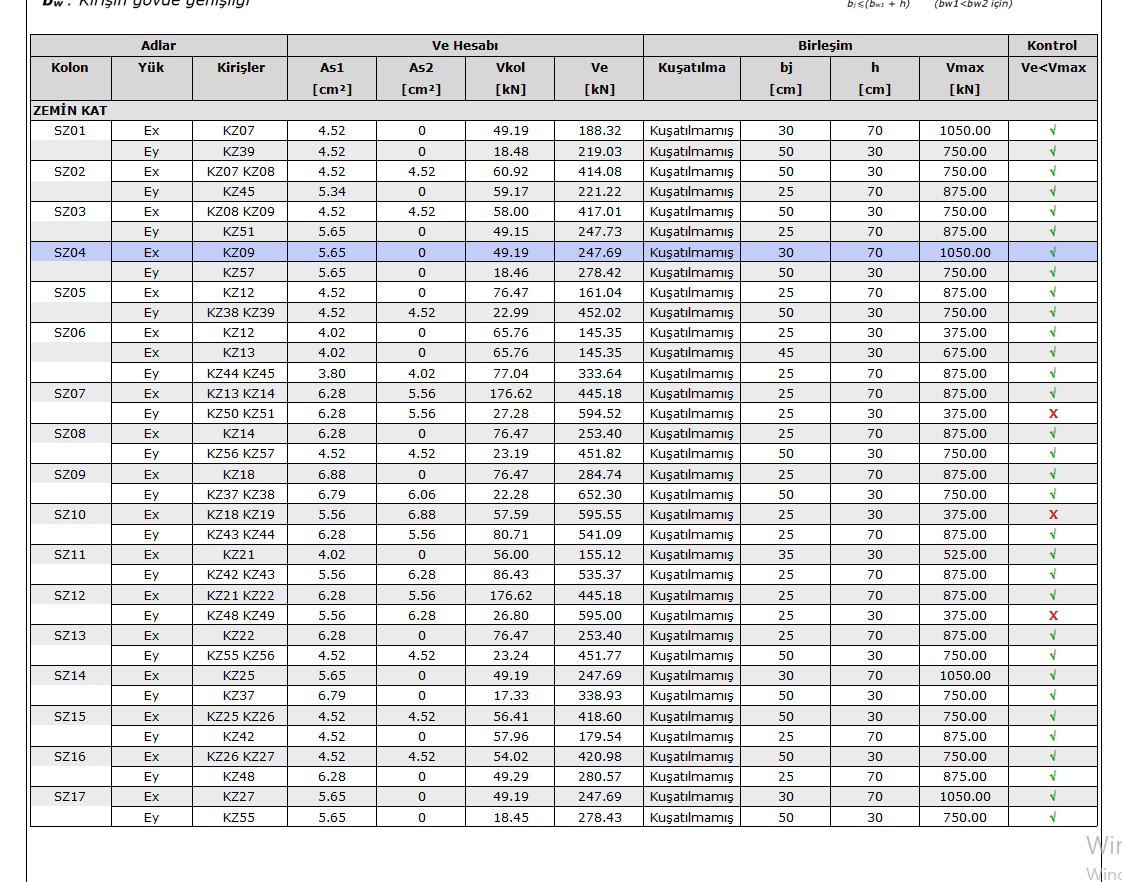This screenshot has width=1122, height=882.
Task: Select the SZ04 column row
Action: (x=564, y=253)
